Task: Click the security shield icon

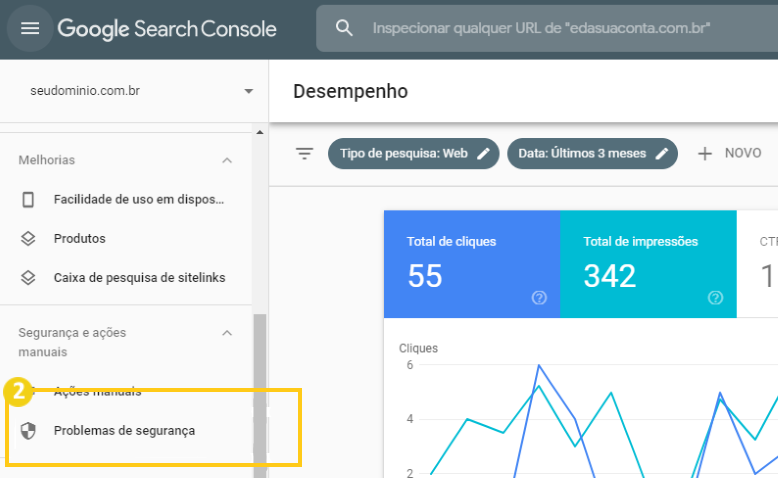Action: (x=28, y=431)
